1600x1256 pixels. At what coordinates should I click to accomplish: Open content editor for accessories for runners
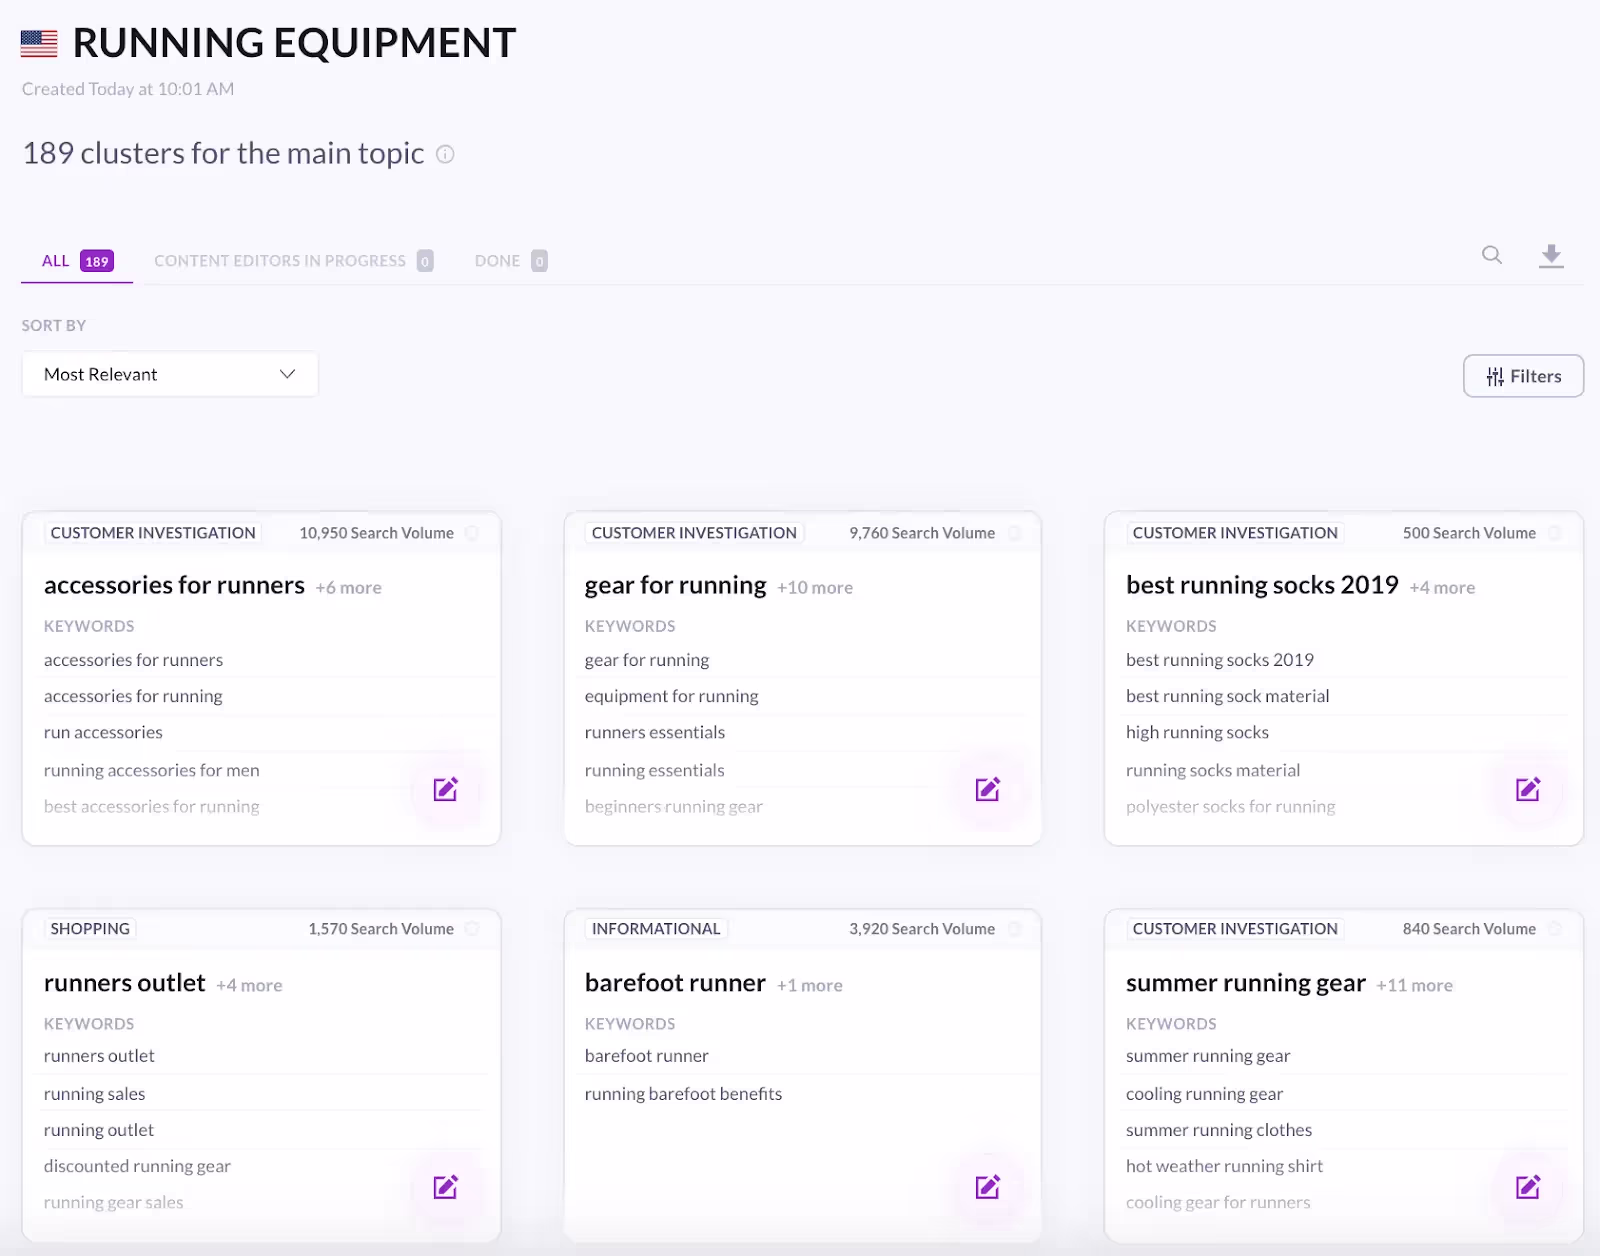446,789
